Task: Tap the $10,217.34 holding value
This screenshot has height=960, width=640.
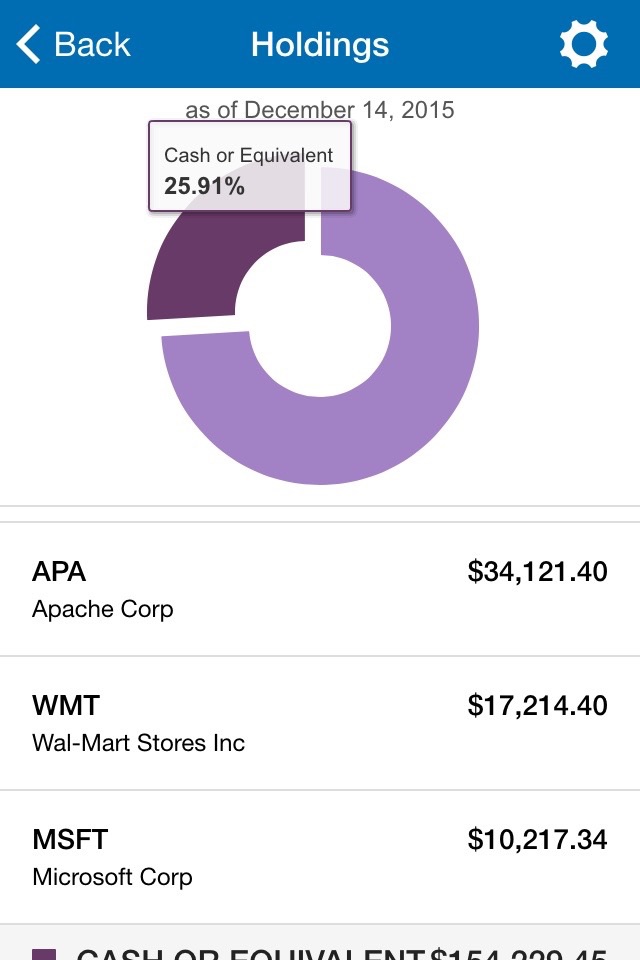Action: click(537, 840)
